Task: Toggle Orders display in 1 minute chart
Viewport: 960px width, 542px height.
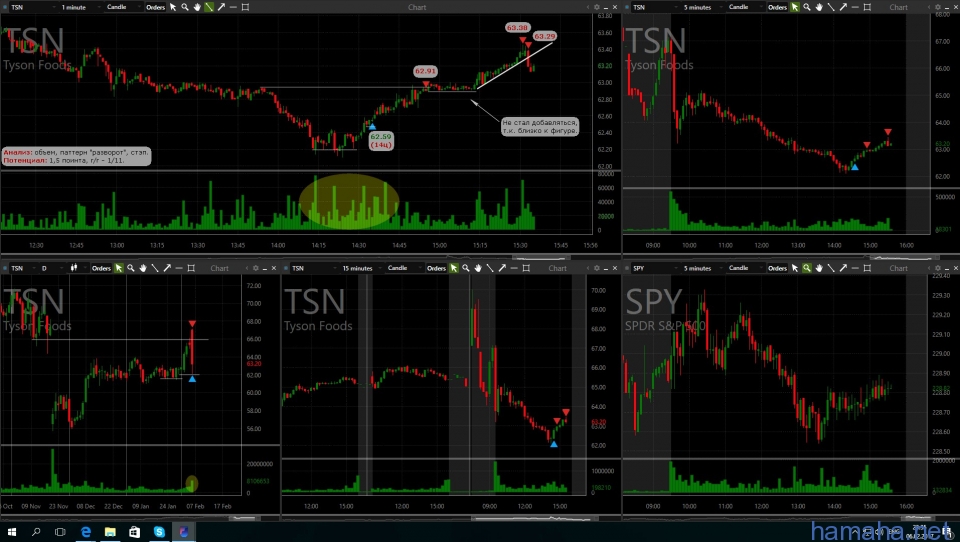Action: pos(156,7)
